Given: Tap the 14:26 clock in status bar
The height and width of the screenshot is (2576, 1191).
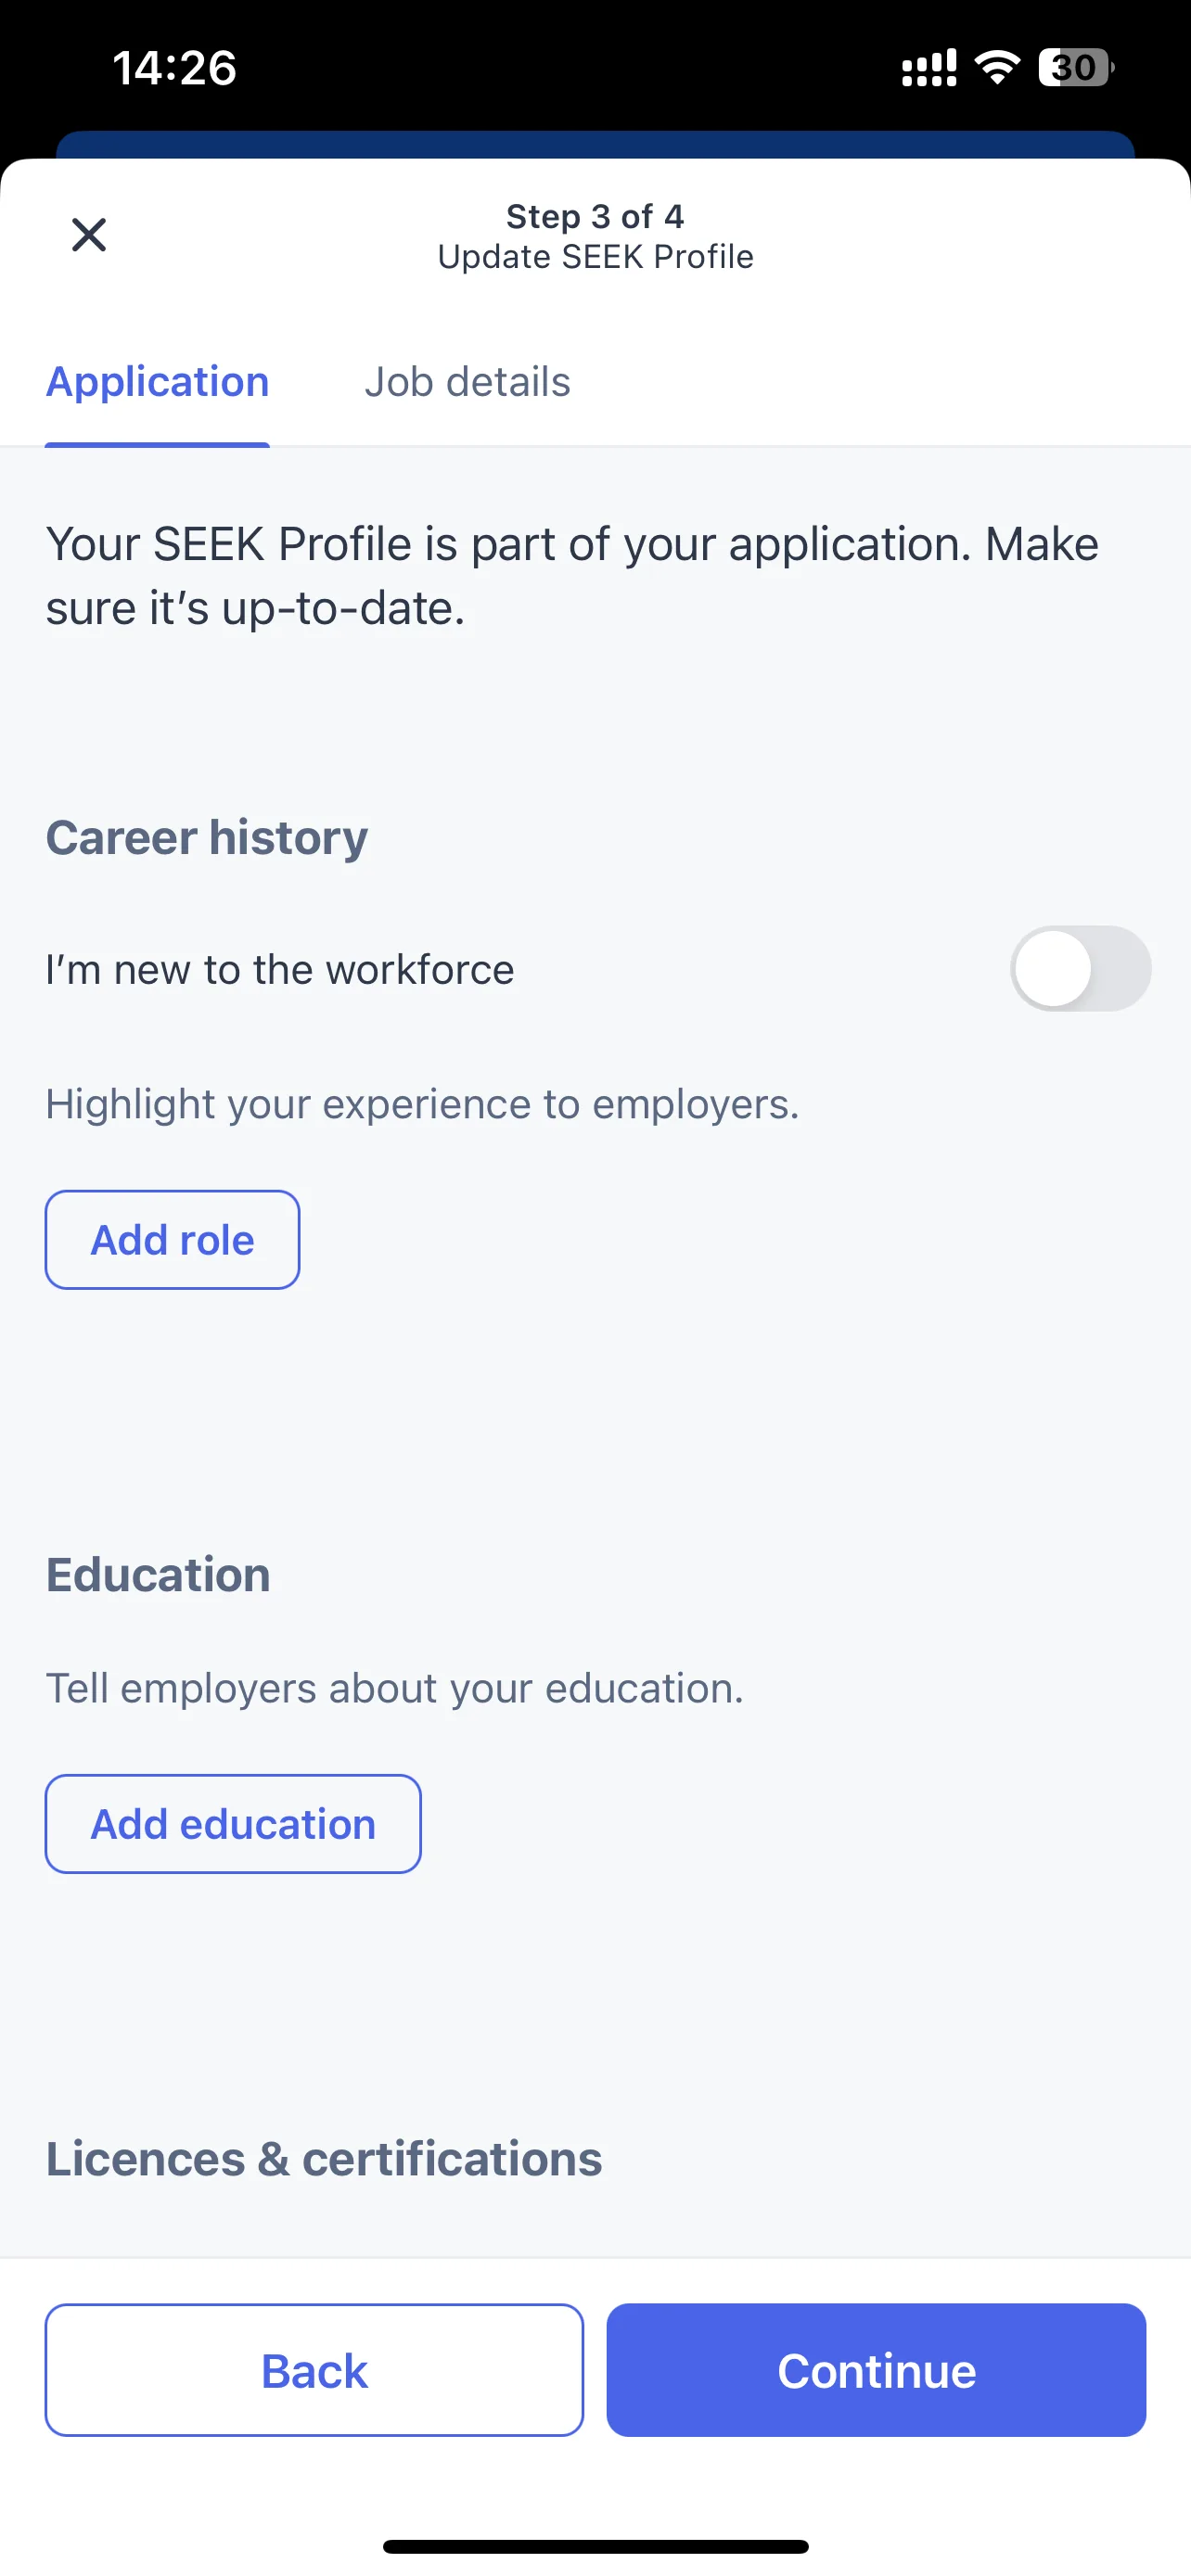Looking at the screenshot, I should tap(174, 68).
